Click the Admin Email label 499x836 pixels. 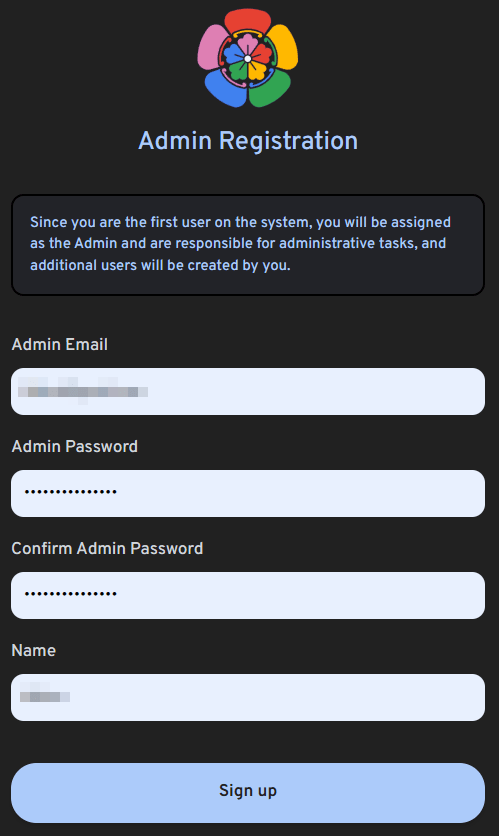[60, 344]
